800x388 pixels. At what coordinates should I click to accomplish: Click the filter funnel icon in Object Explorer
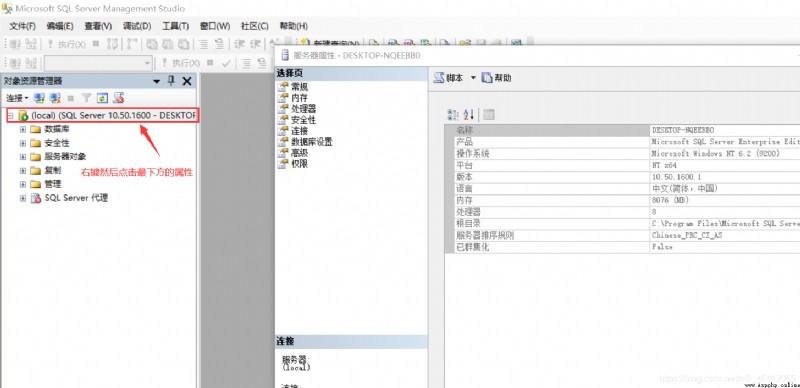[x=87, y=98]
